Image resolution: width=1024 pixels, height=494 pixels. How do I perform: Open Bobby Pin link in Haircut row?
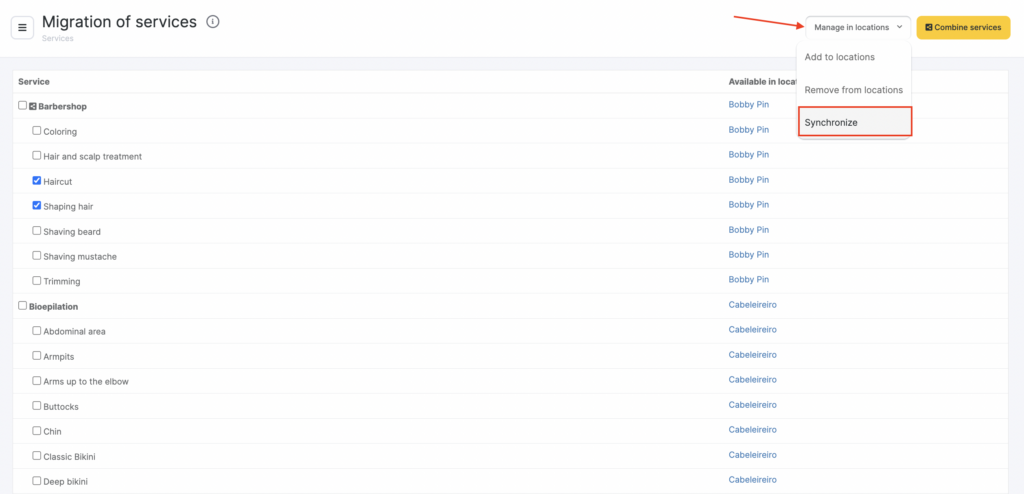coord(748,180)
